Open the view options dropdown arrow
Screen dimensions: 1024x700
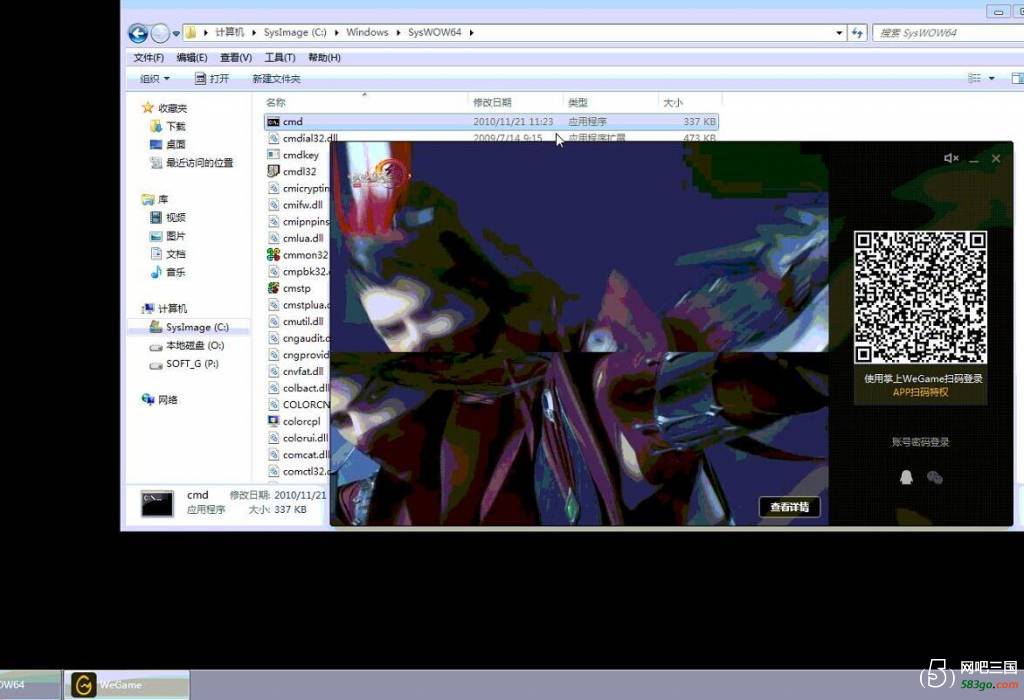click(991, 78)
